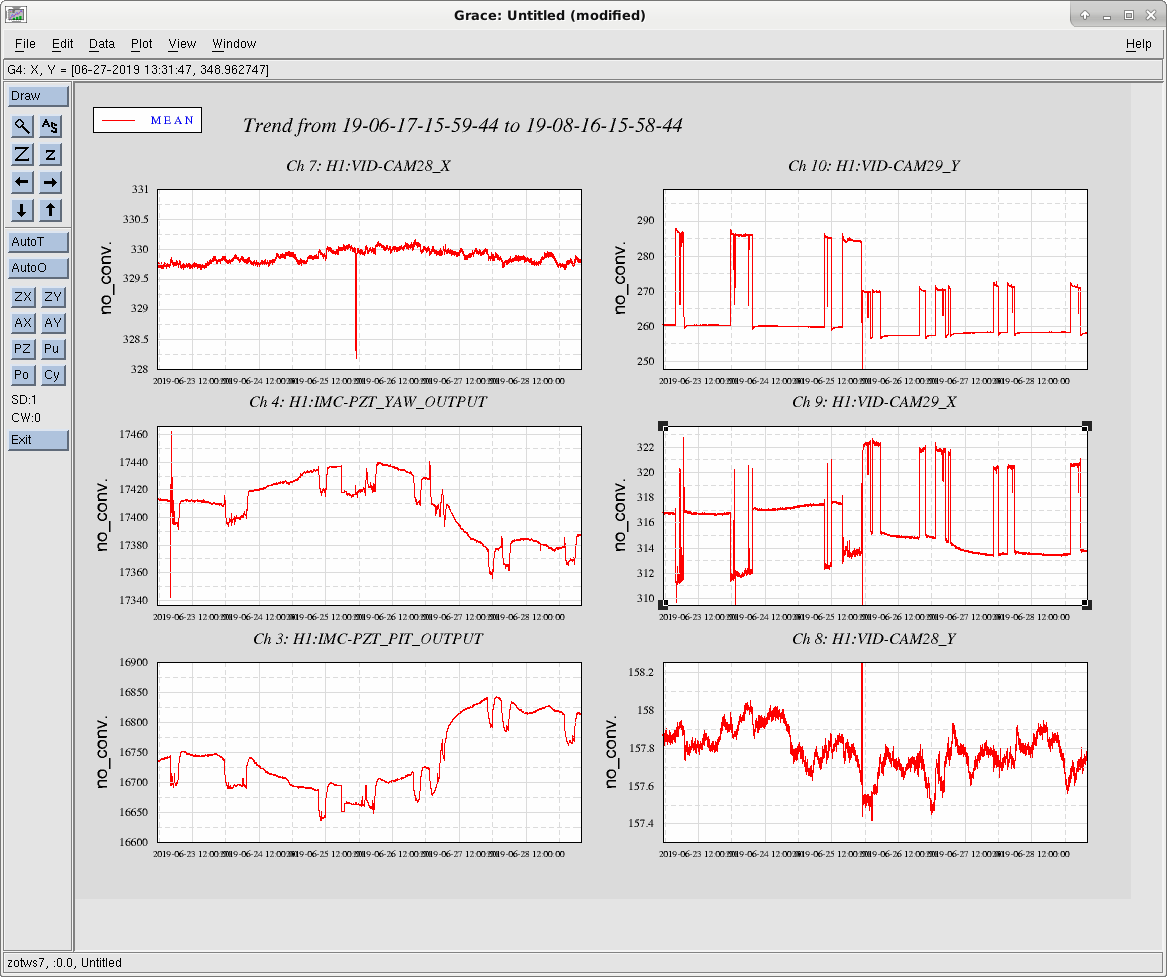This screenshot has width=1167, height=977.
Task: Click the left arrow scroll icon
Action: pyautogui.click(x=22, y=182)
